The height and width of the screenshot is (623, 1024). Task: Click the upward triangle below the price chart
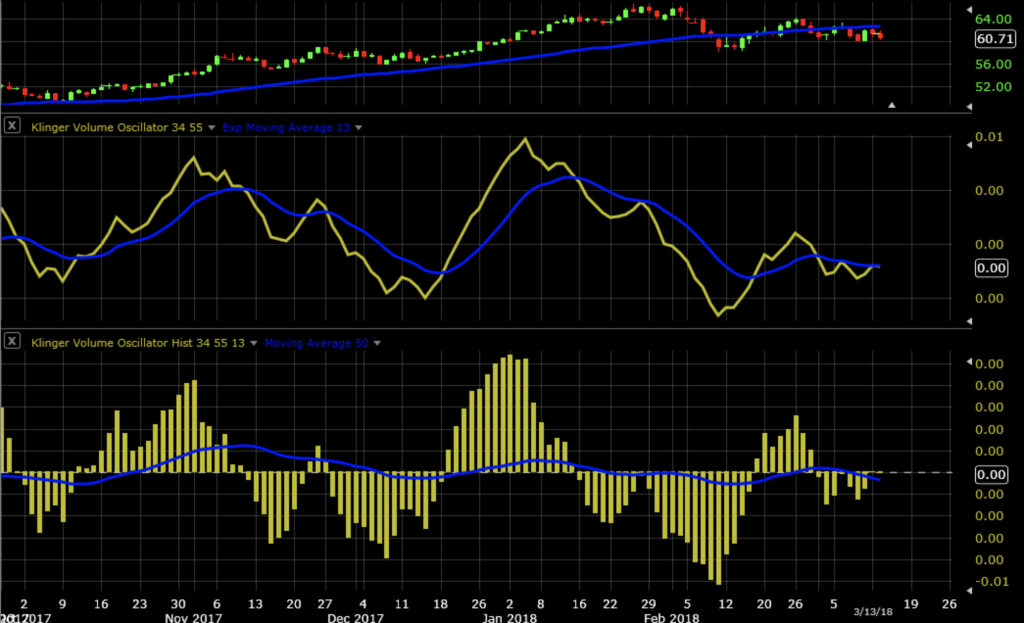(893, 104)
